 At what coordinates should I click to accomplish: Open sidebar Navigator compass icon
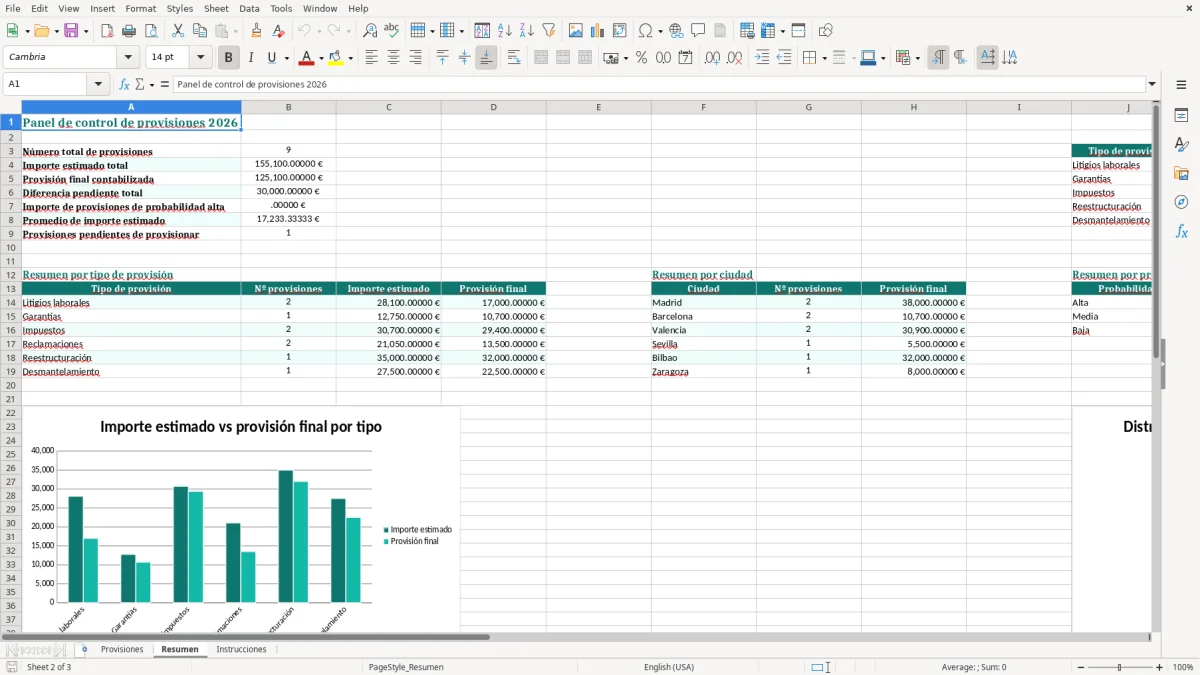1181,203
